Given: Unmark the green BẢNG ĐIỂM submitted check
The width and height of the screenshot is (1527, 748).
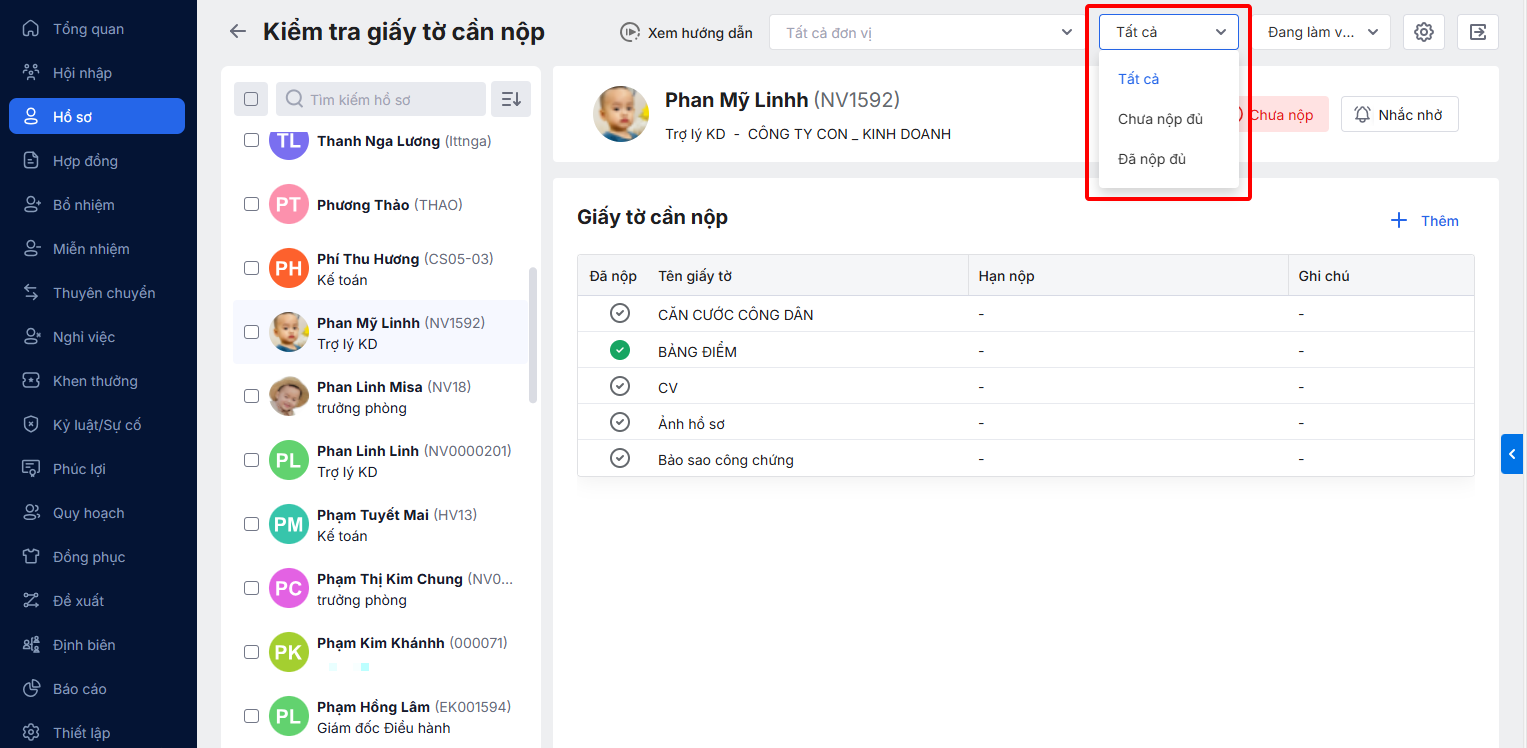Looking at the screenshot, I should 620,351.
